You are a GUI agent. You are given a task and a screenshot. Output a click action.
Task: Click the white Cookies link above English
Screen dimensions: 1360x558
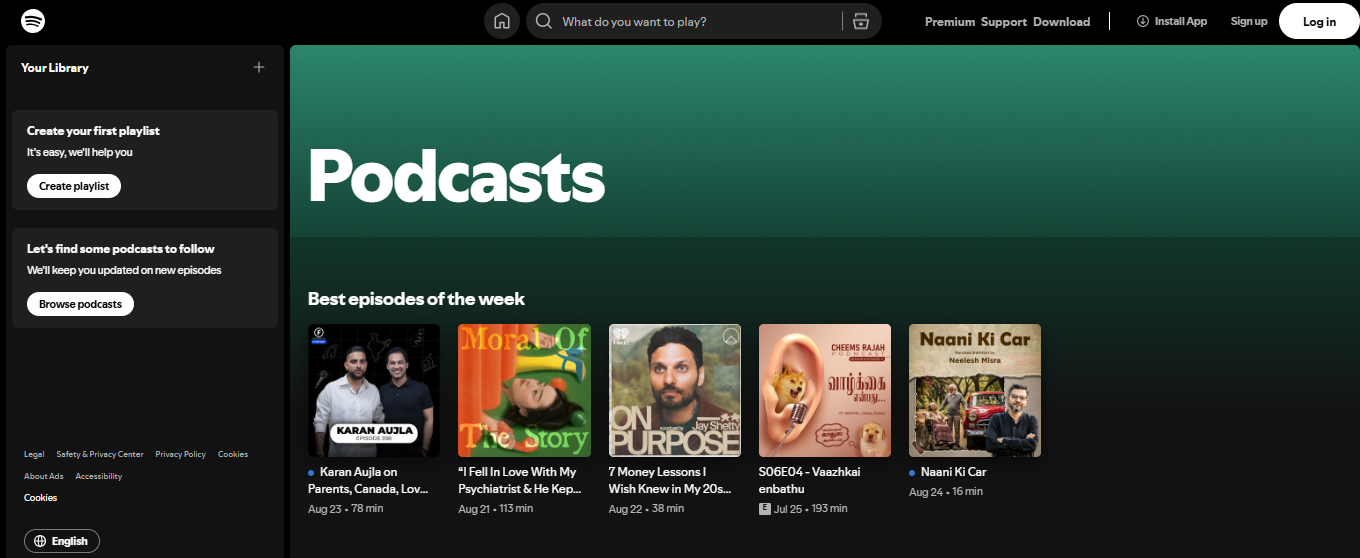(x=41, y=498)
